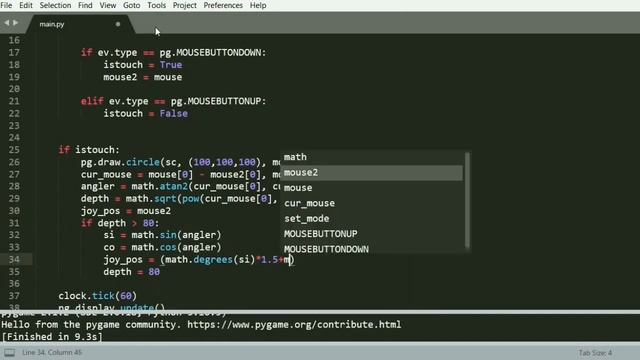Click '[Finished in 9.3s]' console output

52,337
